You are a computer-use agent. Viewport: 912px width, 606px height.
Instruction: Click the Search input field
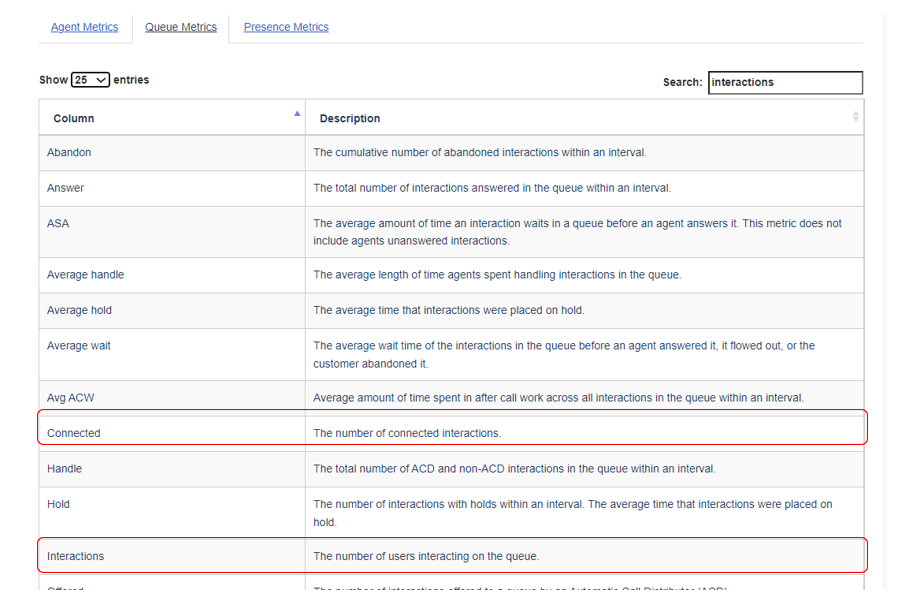pos(784,82)
